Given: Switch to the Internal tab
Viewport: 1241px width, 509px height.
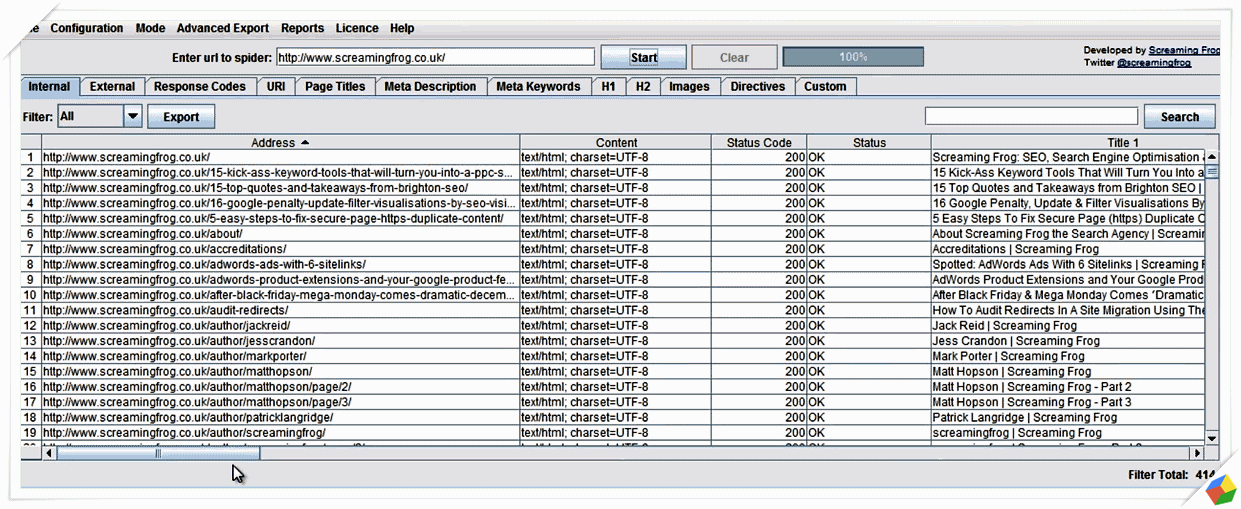Looking at the screenshot, I should (x=50, y=87).
